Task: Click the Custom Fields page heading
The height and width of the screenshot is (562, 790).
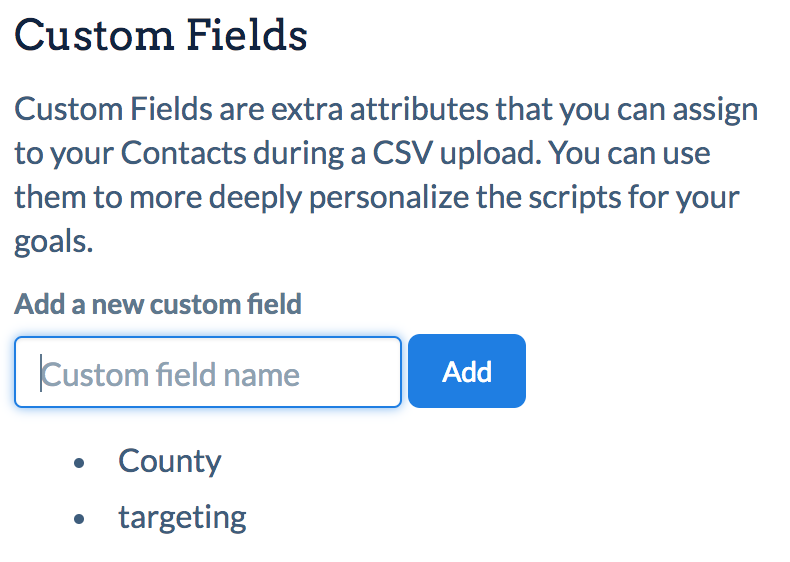Action: click(x=161, y=35)
